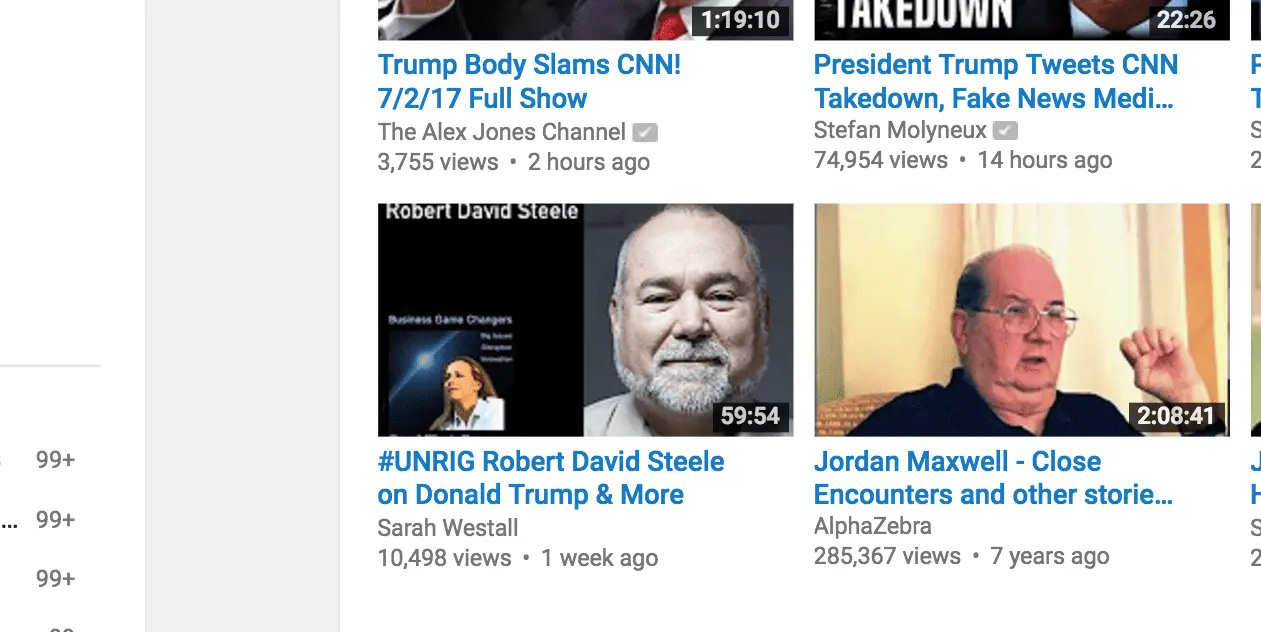This screenshot has height=632, width=1261.
Task: Visit AlphaZebra channel page
Action: tap(873, 526)
